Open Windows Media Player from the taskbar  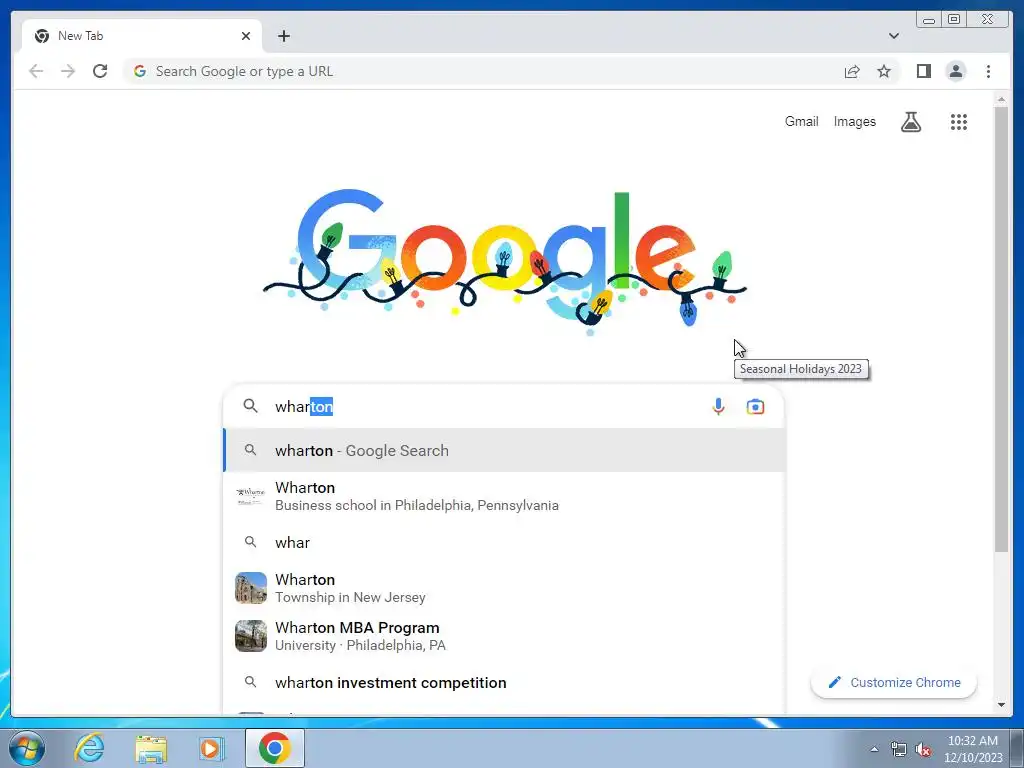(211, 748)
